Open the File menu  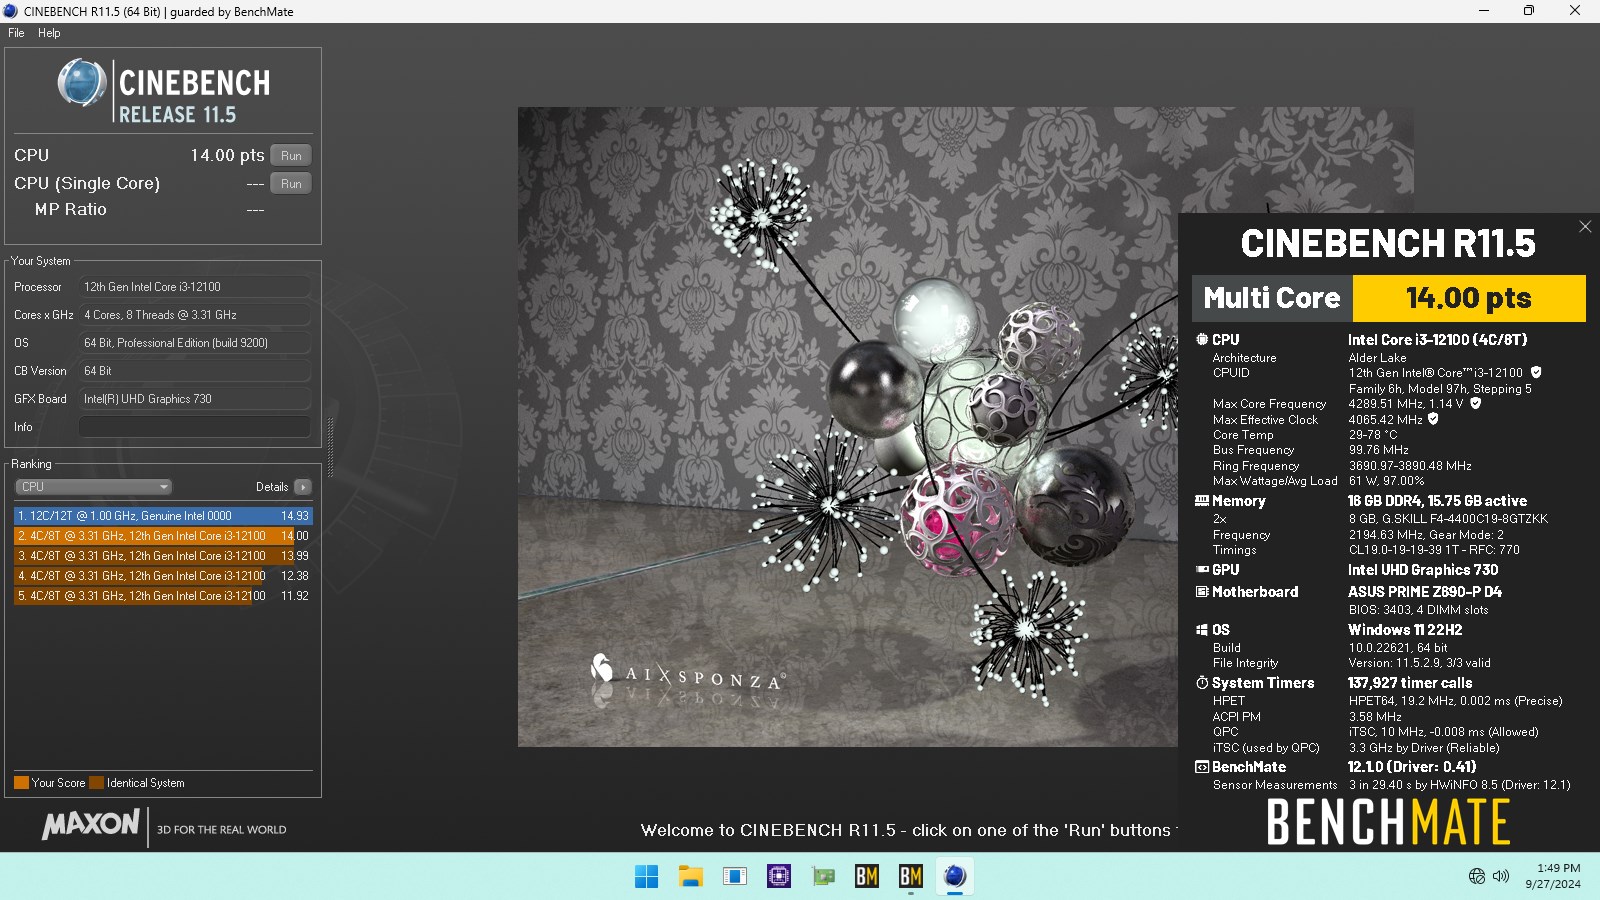click(16, 33)
